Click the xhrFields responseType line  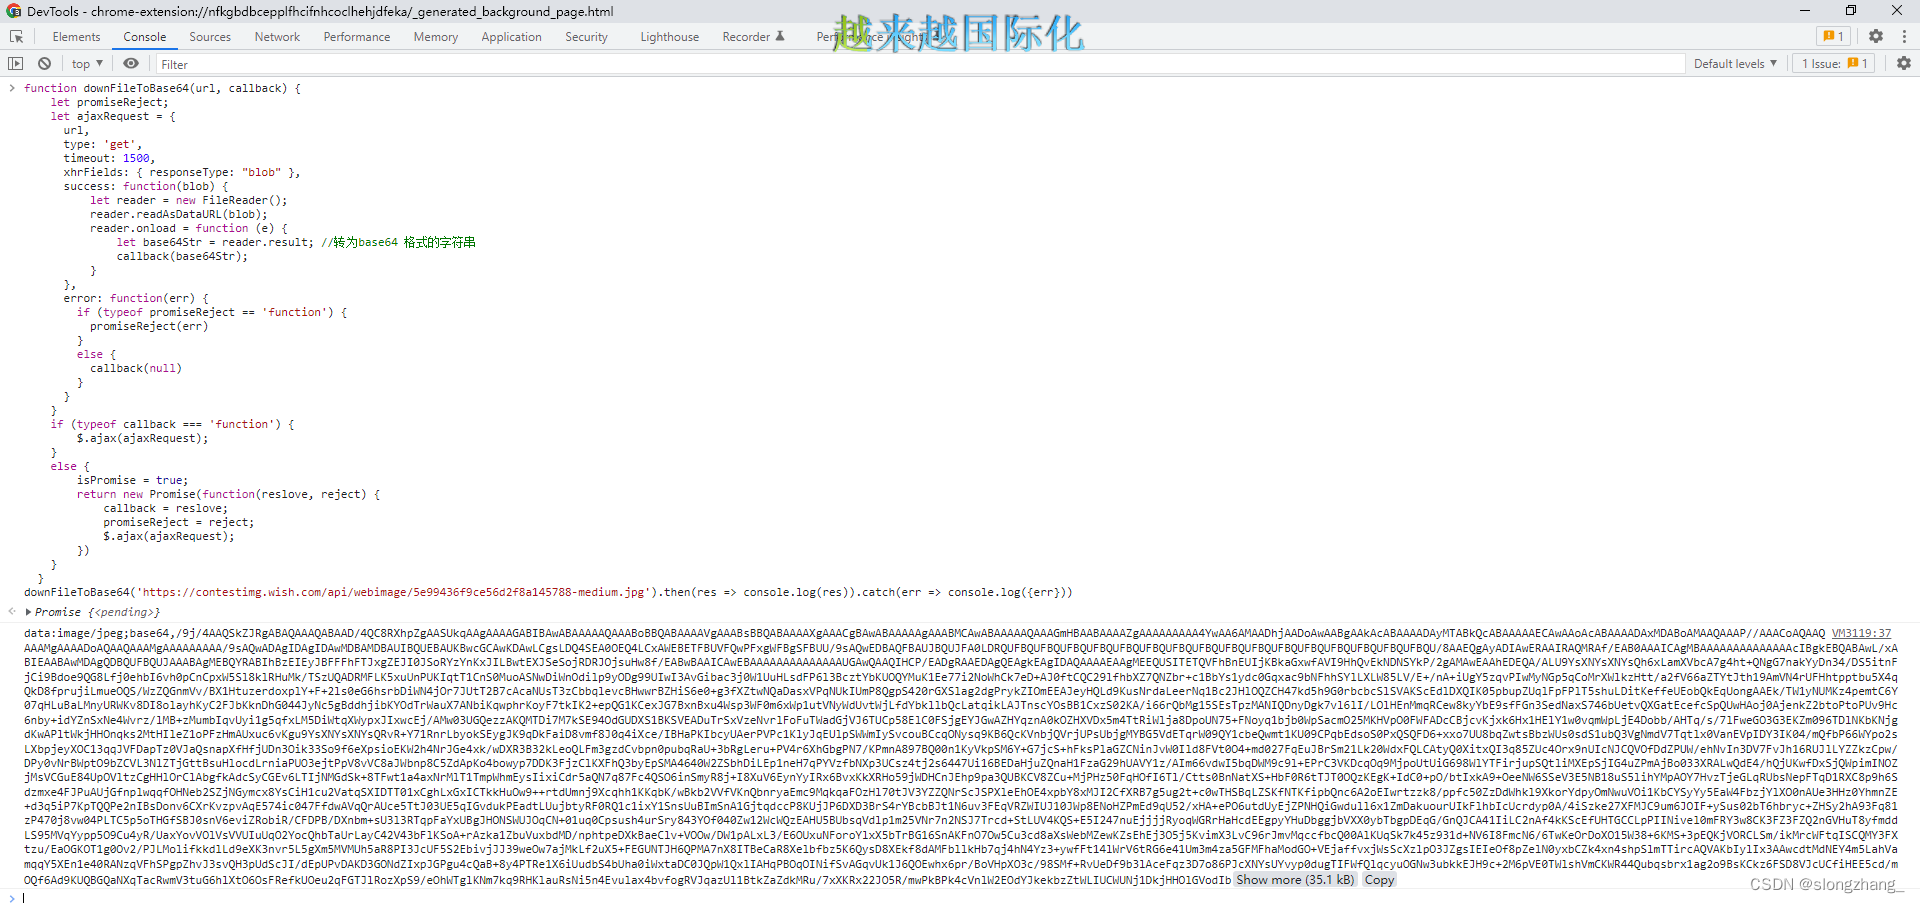[182, 172]
